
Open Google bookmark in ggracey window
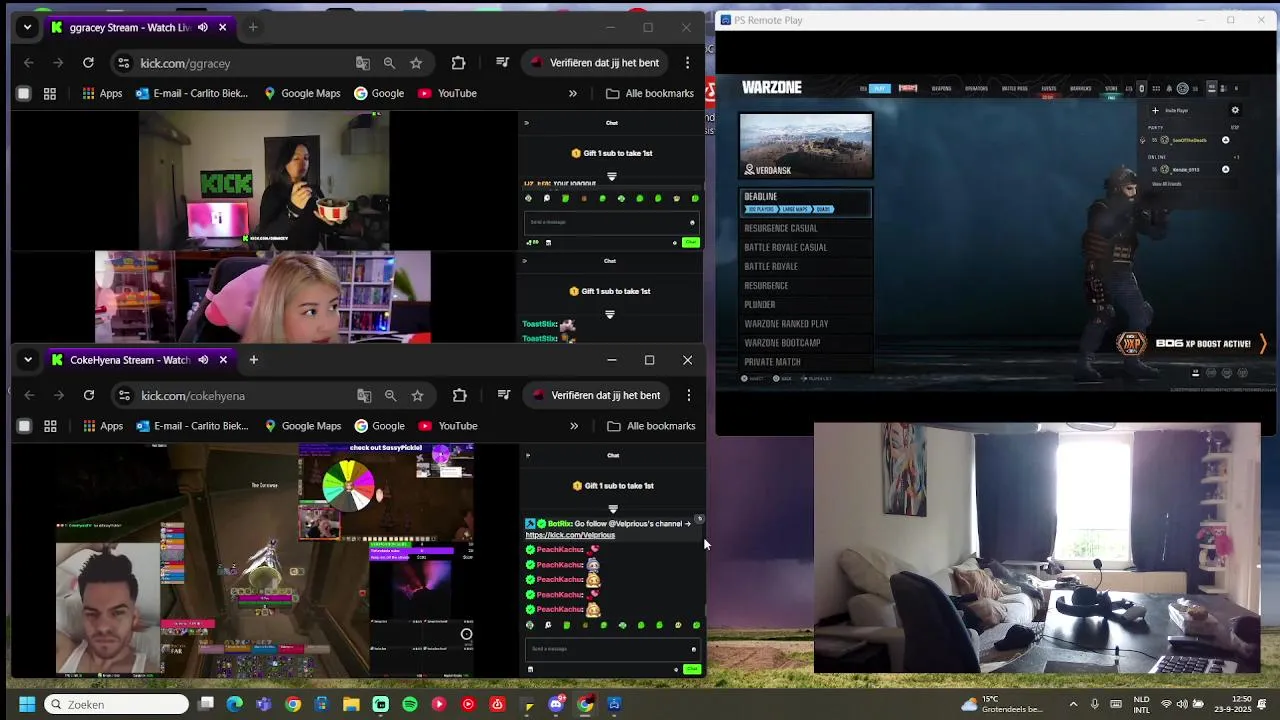coord(379,93)
